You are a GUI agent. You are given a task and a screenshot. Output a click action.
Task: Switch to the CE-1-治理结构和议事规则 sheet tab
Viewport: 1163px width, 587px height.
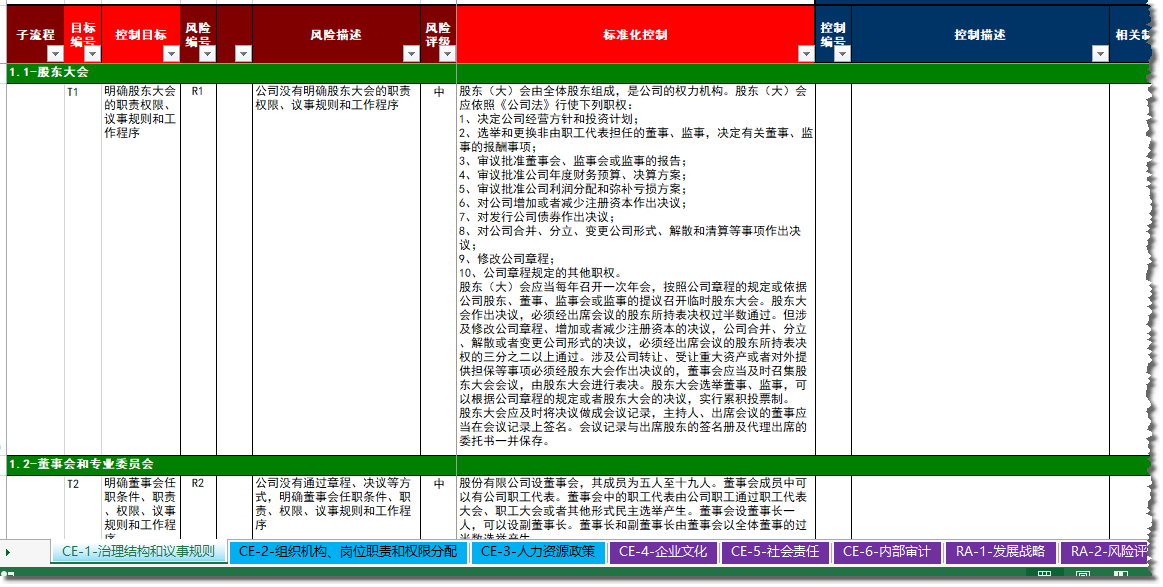139,551
